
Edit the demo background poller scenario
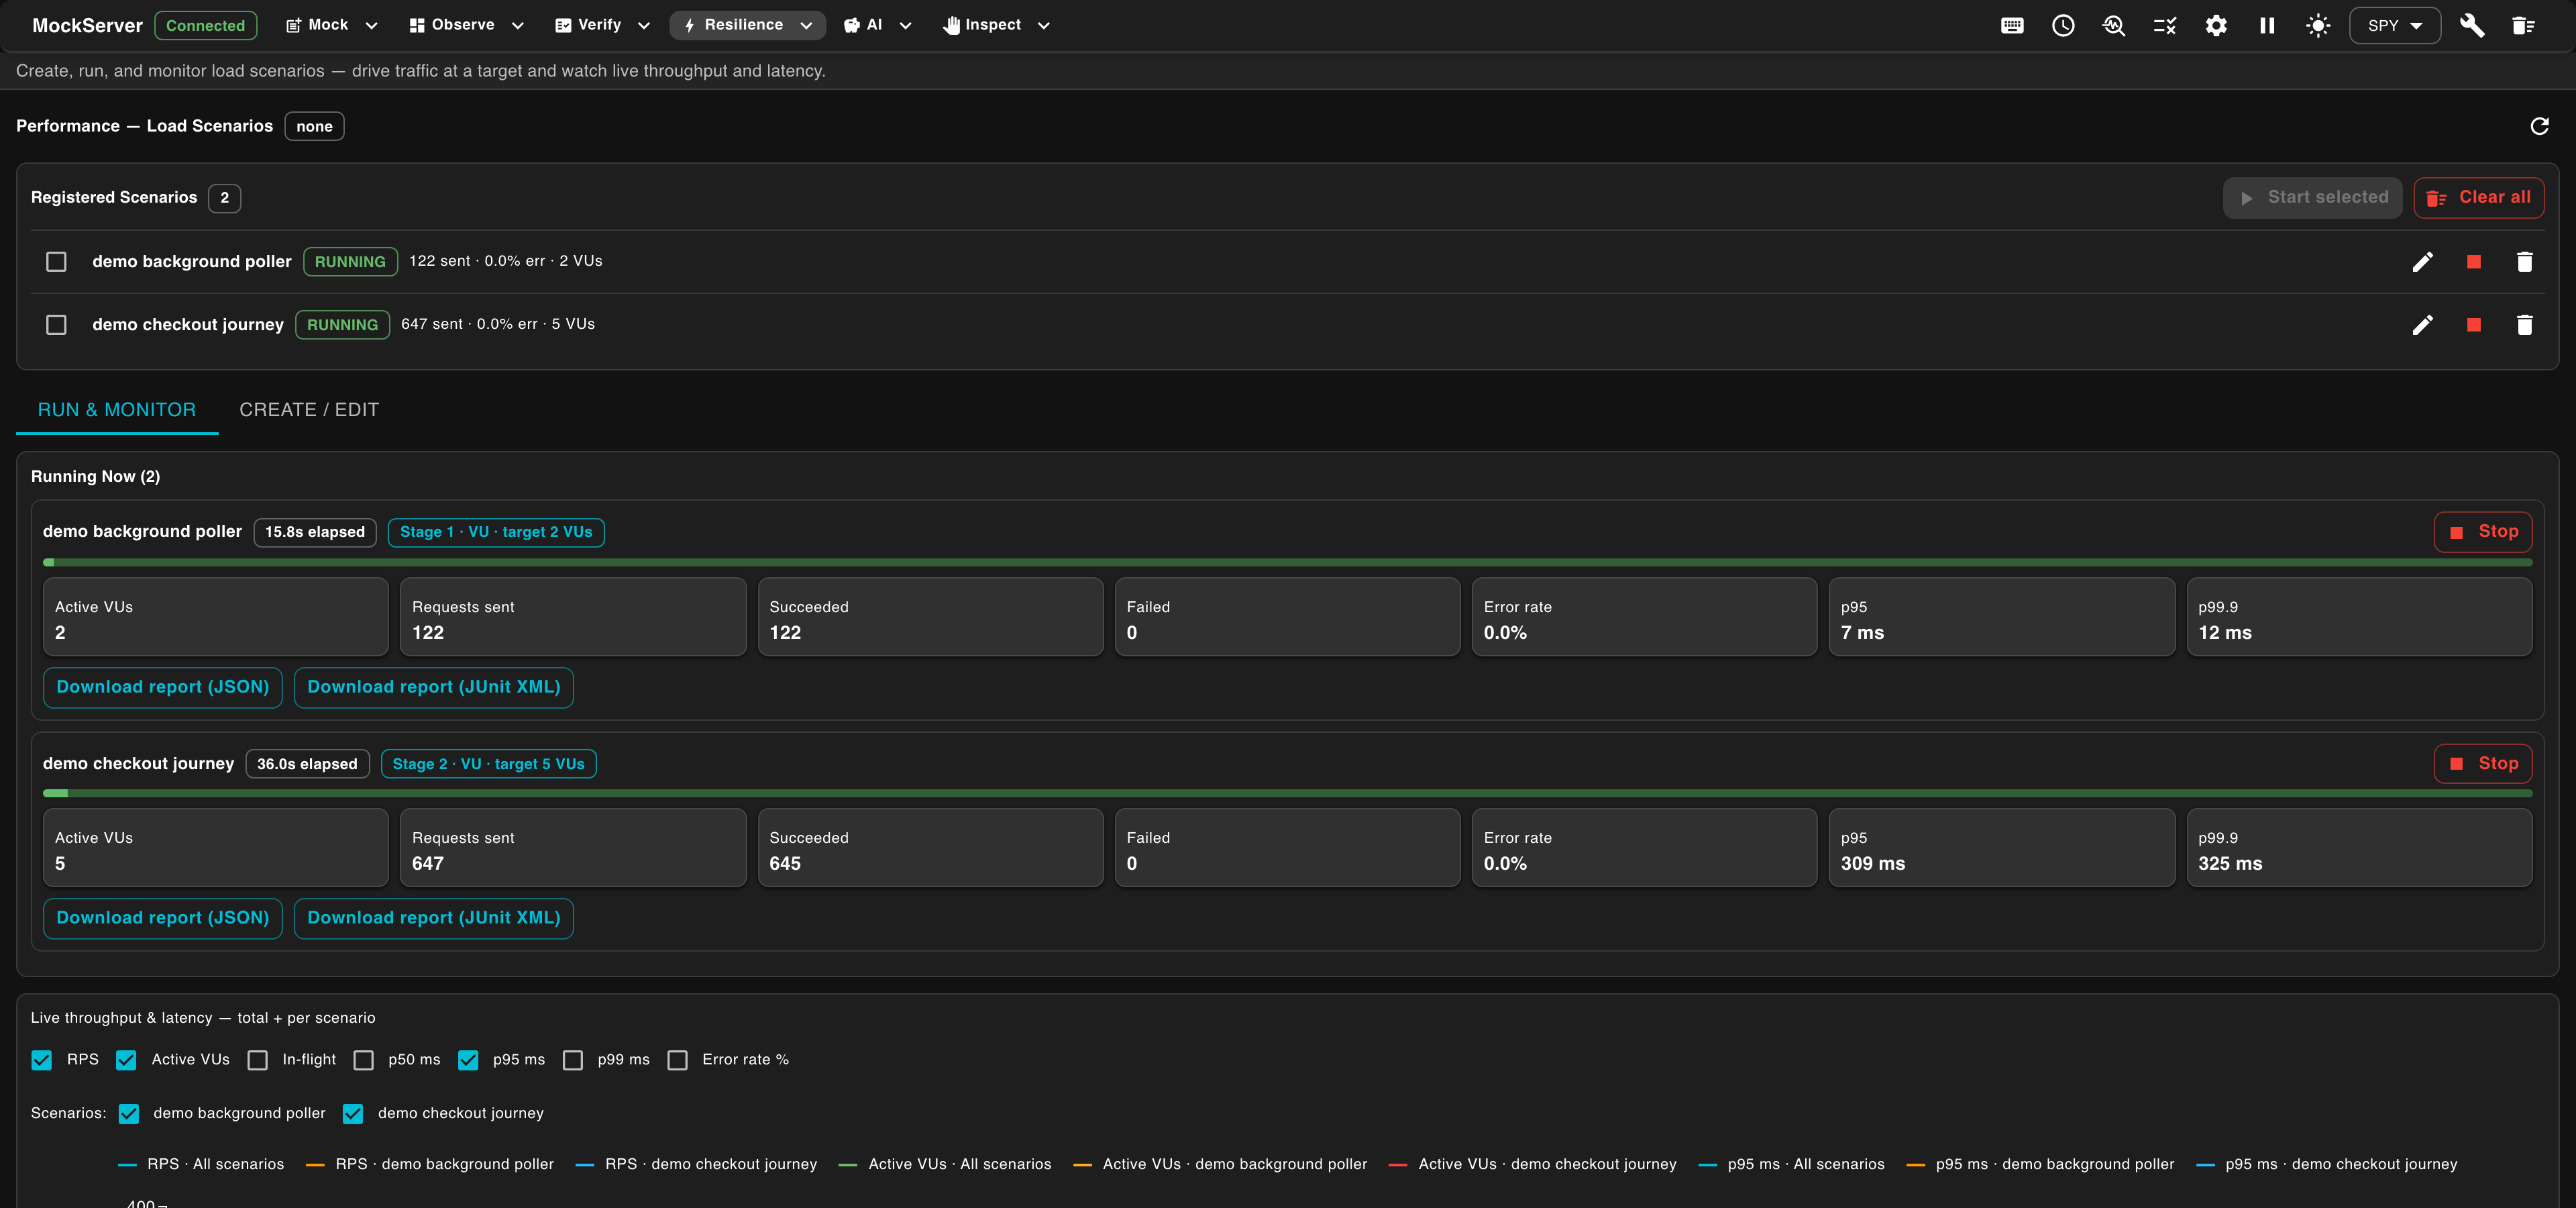click(x=2422, y=262)
